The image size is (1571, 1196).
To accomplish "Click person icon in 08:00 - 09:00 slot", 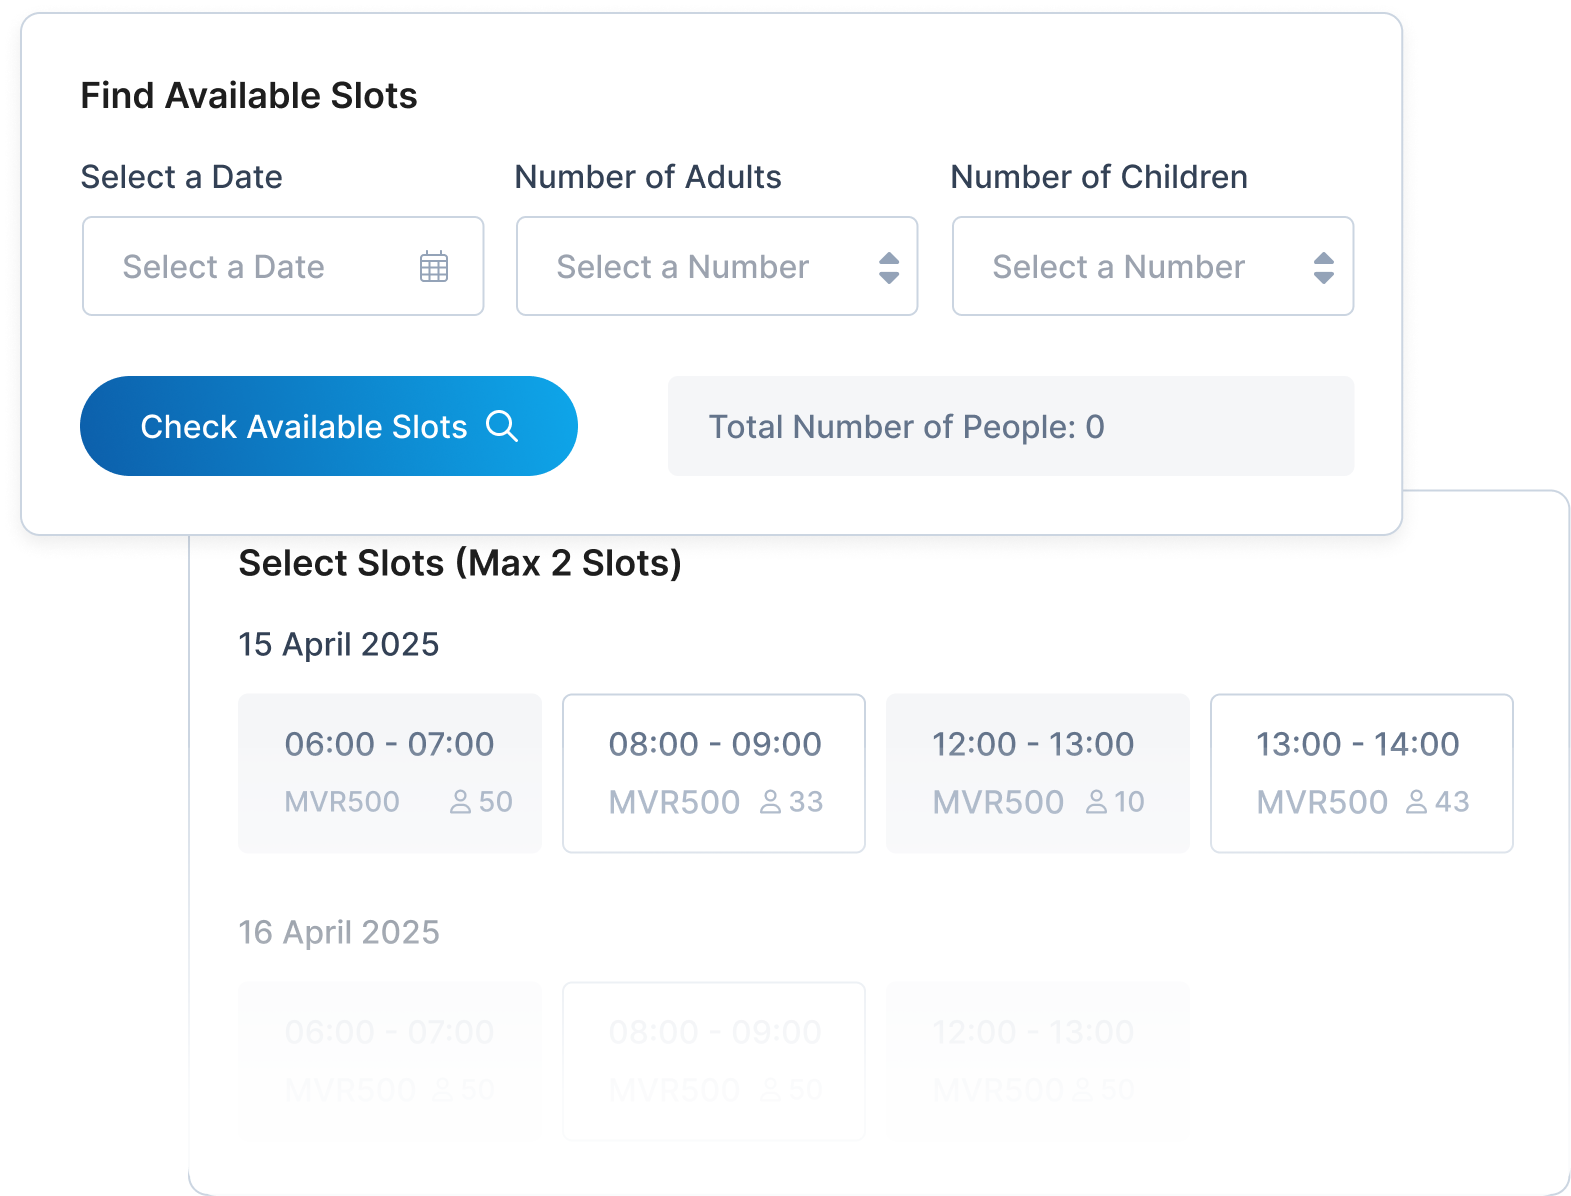I will pos(770,802).
